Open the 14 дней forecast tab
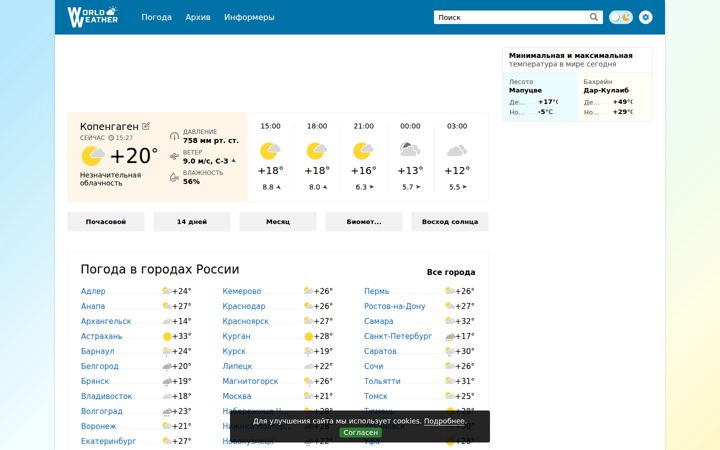The image size is (720, 450). (x=192, y=222)
